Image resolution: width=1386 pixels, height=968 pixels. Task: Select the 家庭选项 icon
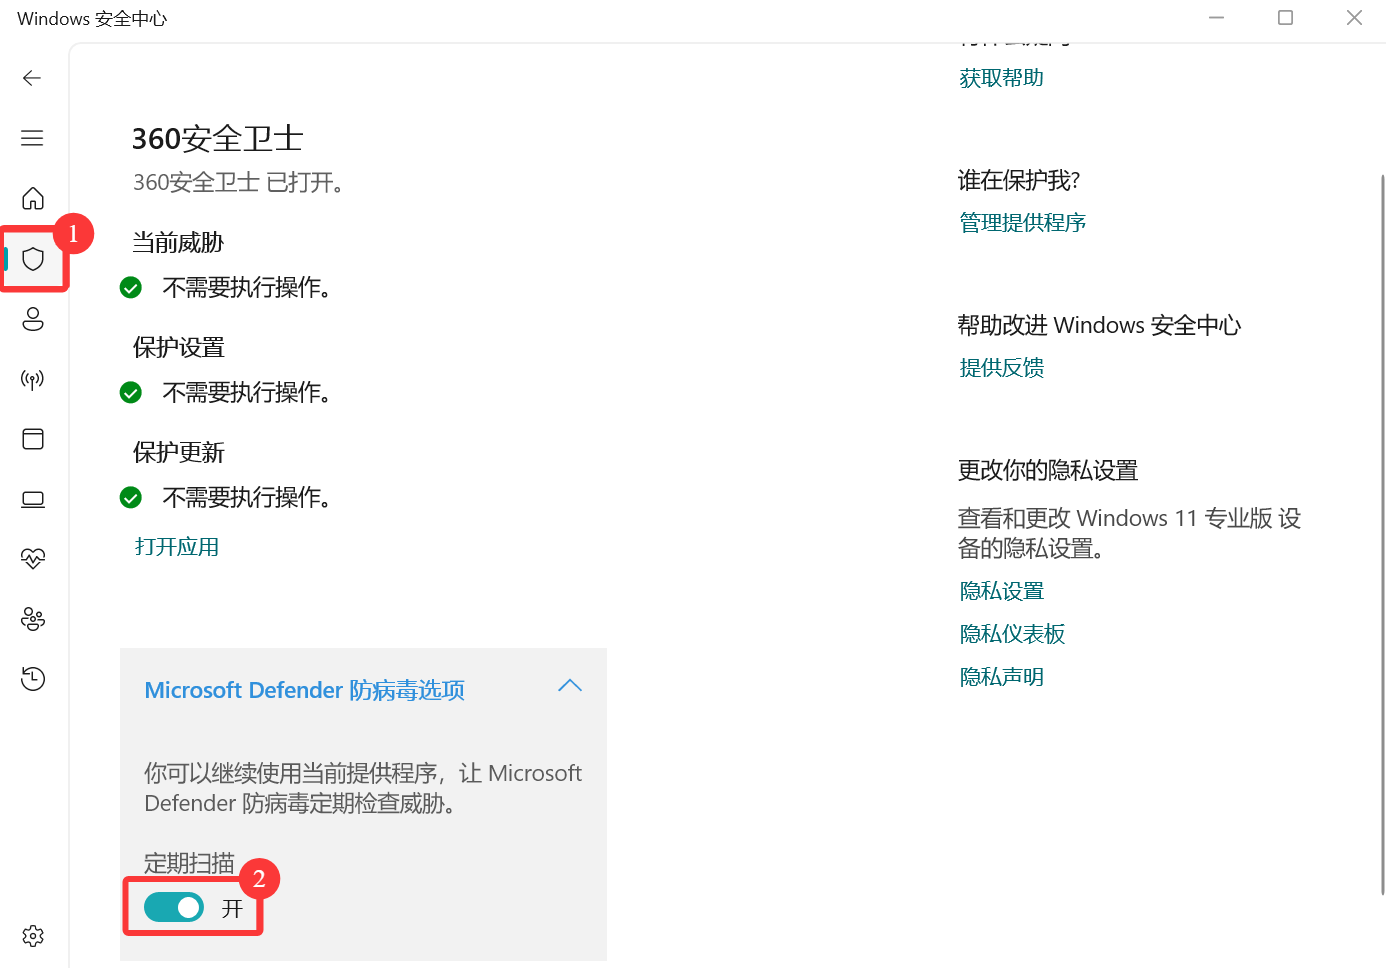point(32,619)
